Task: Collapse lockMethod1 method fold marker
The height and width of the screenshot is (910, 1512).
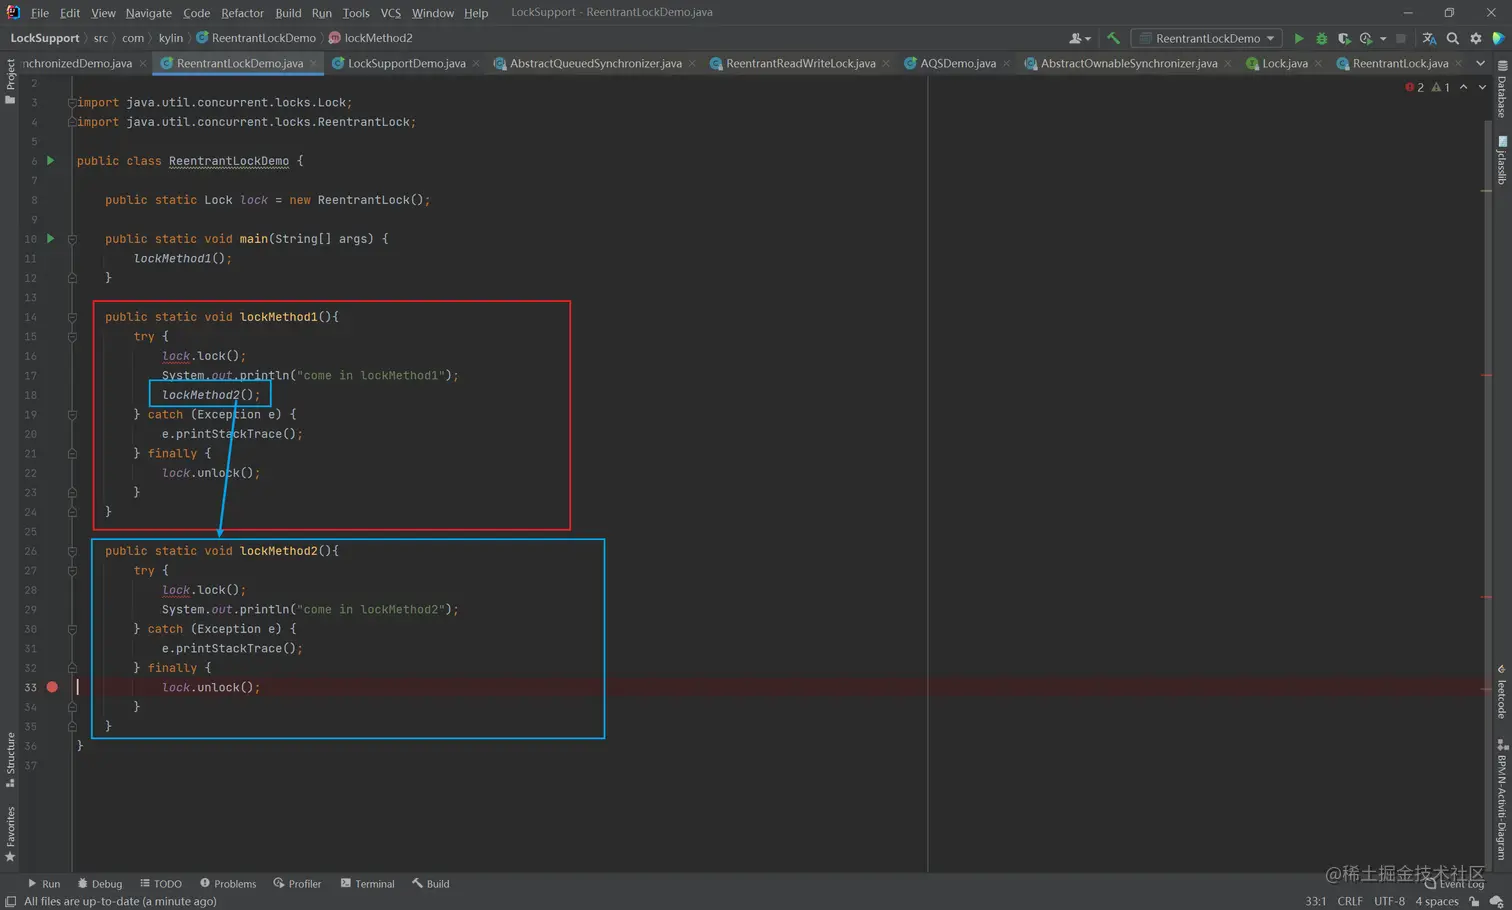Action: (x=72, y=317)
